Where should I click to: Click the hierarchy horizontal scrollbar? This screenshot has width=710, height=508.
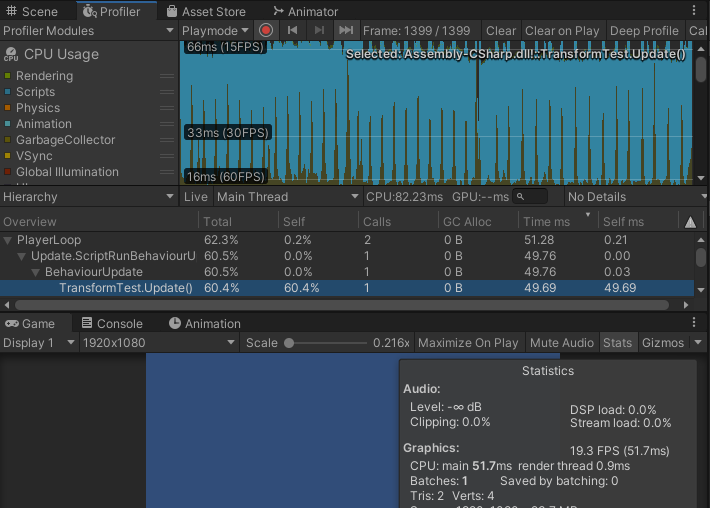pyautogui.click(x=341, y=305)
